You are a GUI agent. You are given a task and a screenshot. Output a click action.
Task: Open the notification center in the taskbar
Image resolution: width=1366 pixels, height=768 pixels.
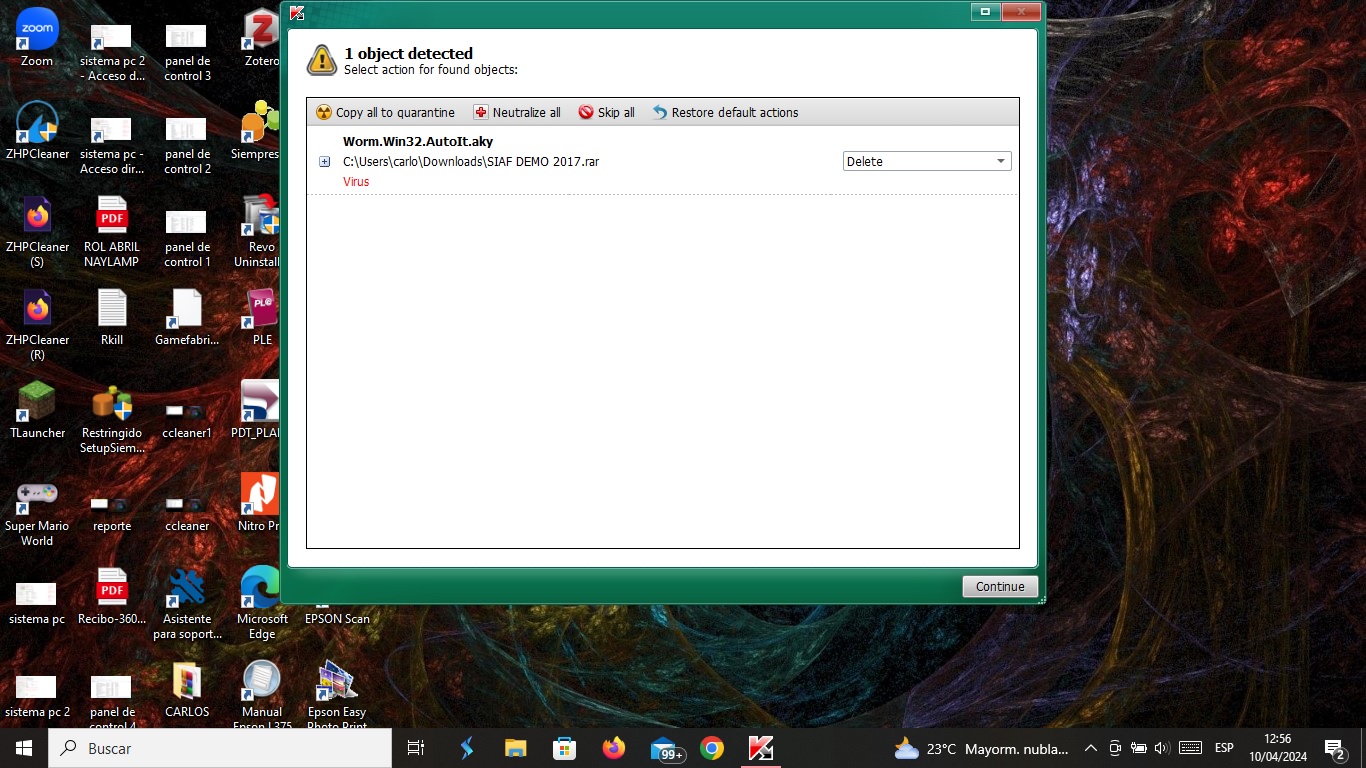coord(1334,748)
